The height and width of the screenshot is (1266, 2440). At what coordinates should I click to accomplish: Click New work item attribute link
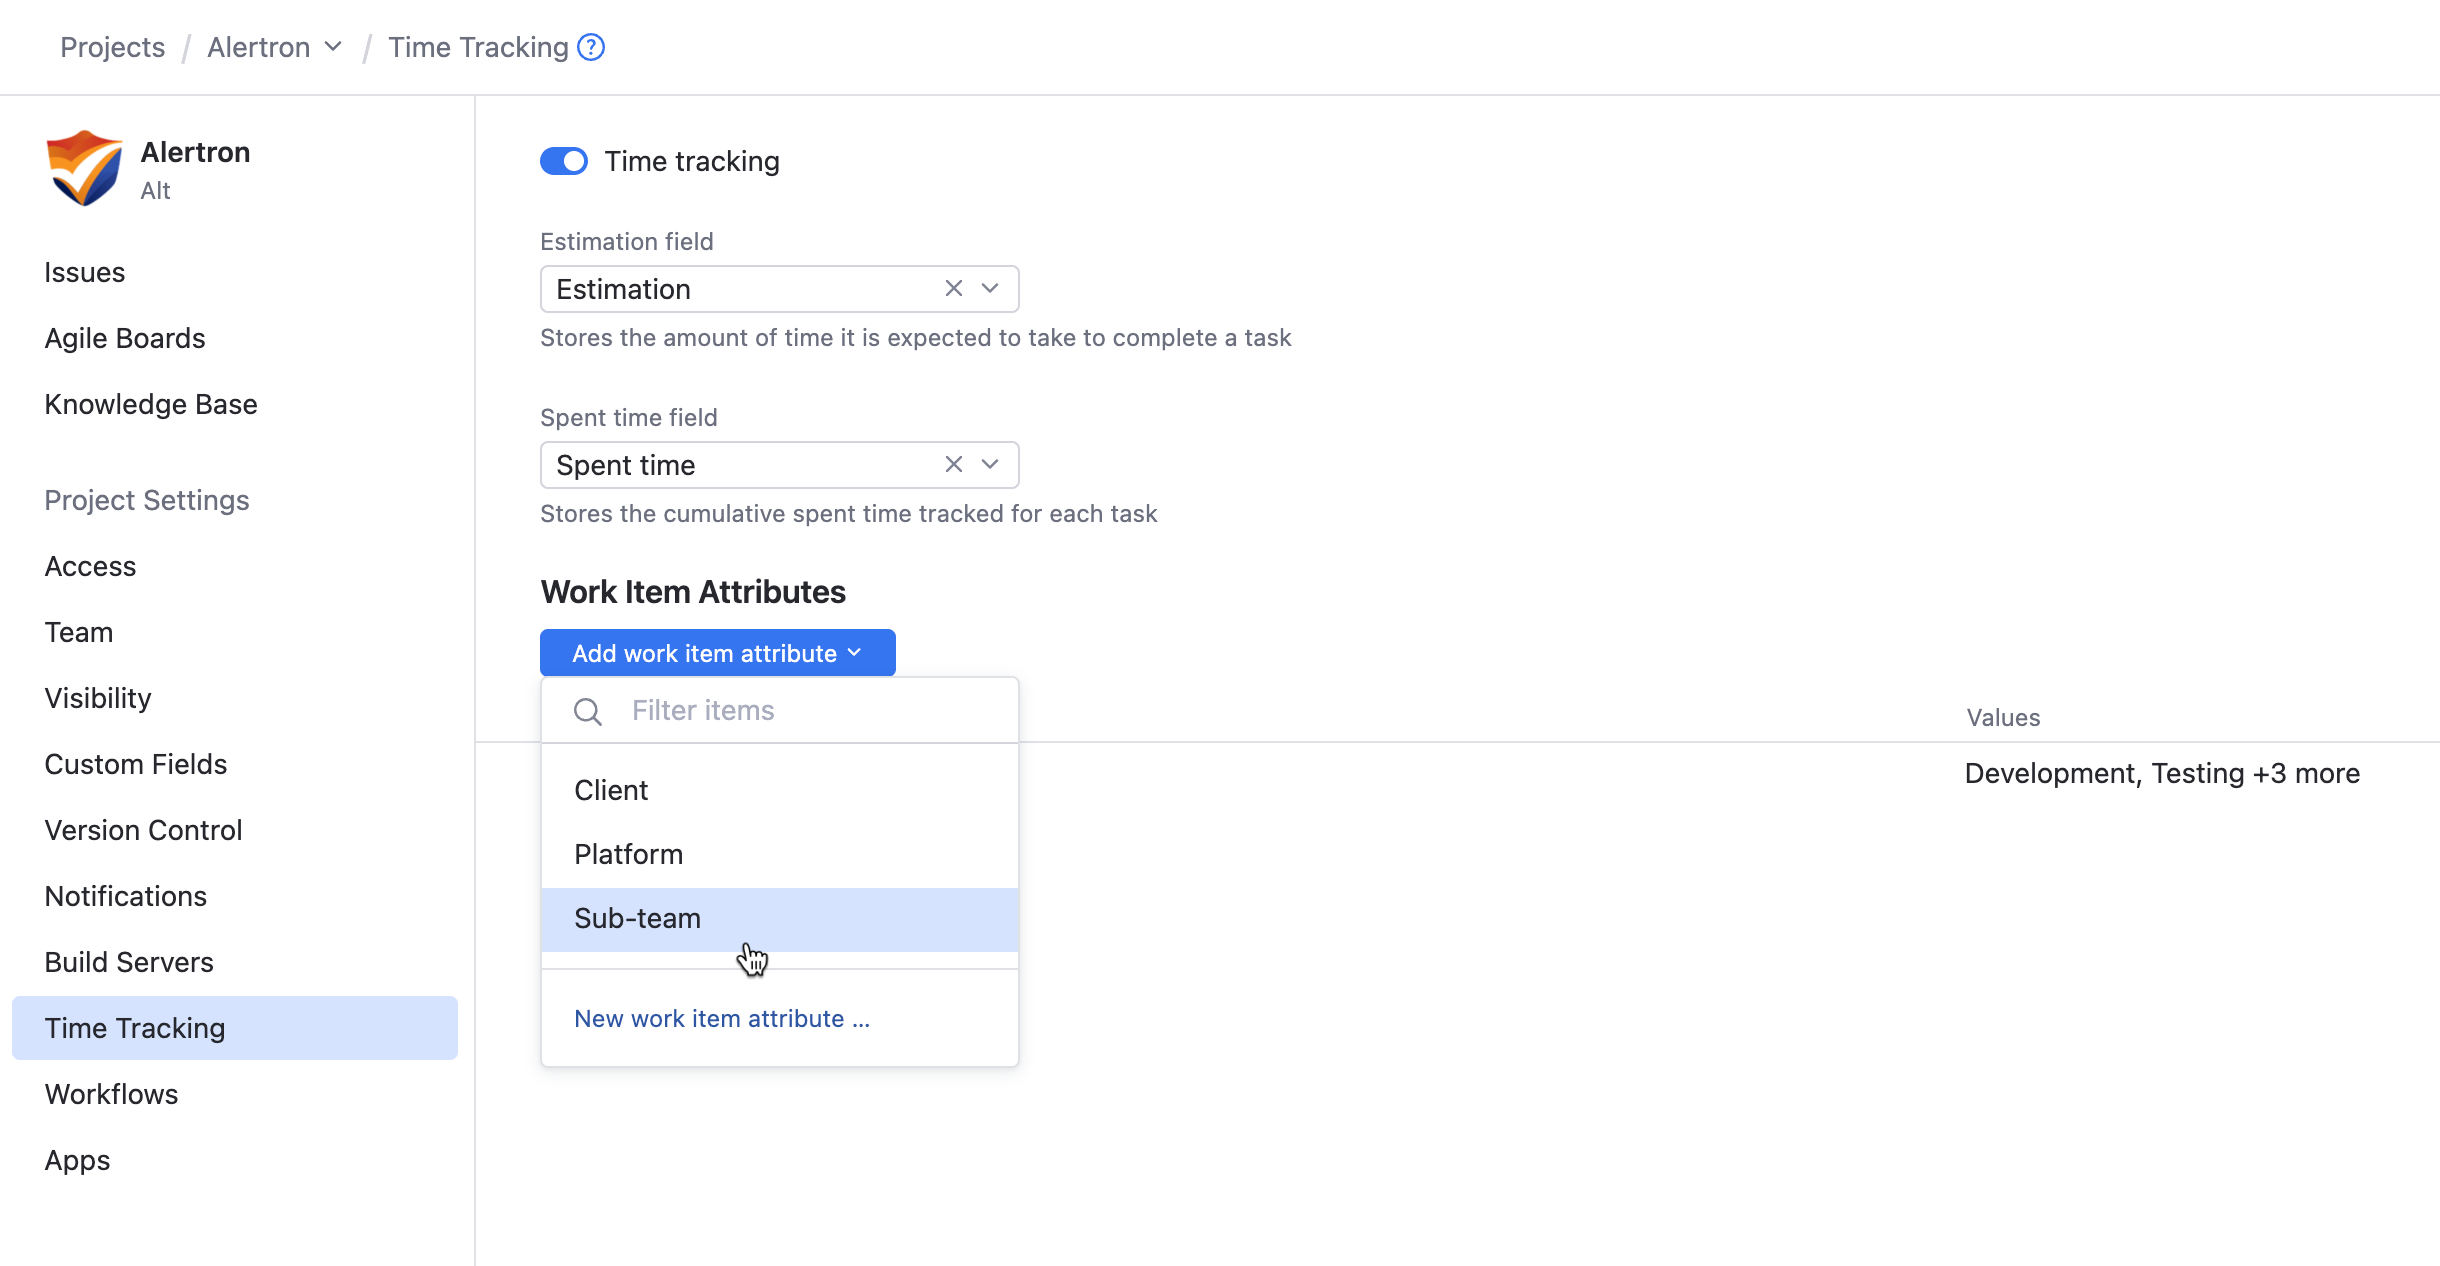[x=721, y=1018]
